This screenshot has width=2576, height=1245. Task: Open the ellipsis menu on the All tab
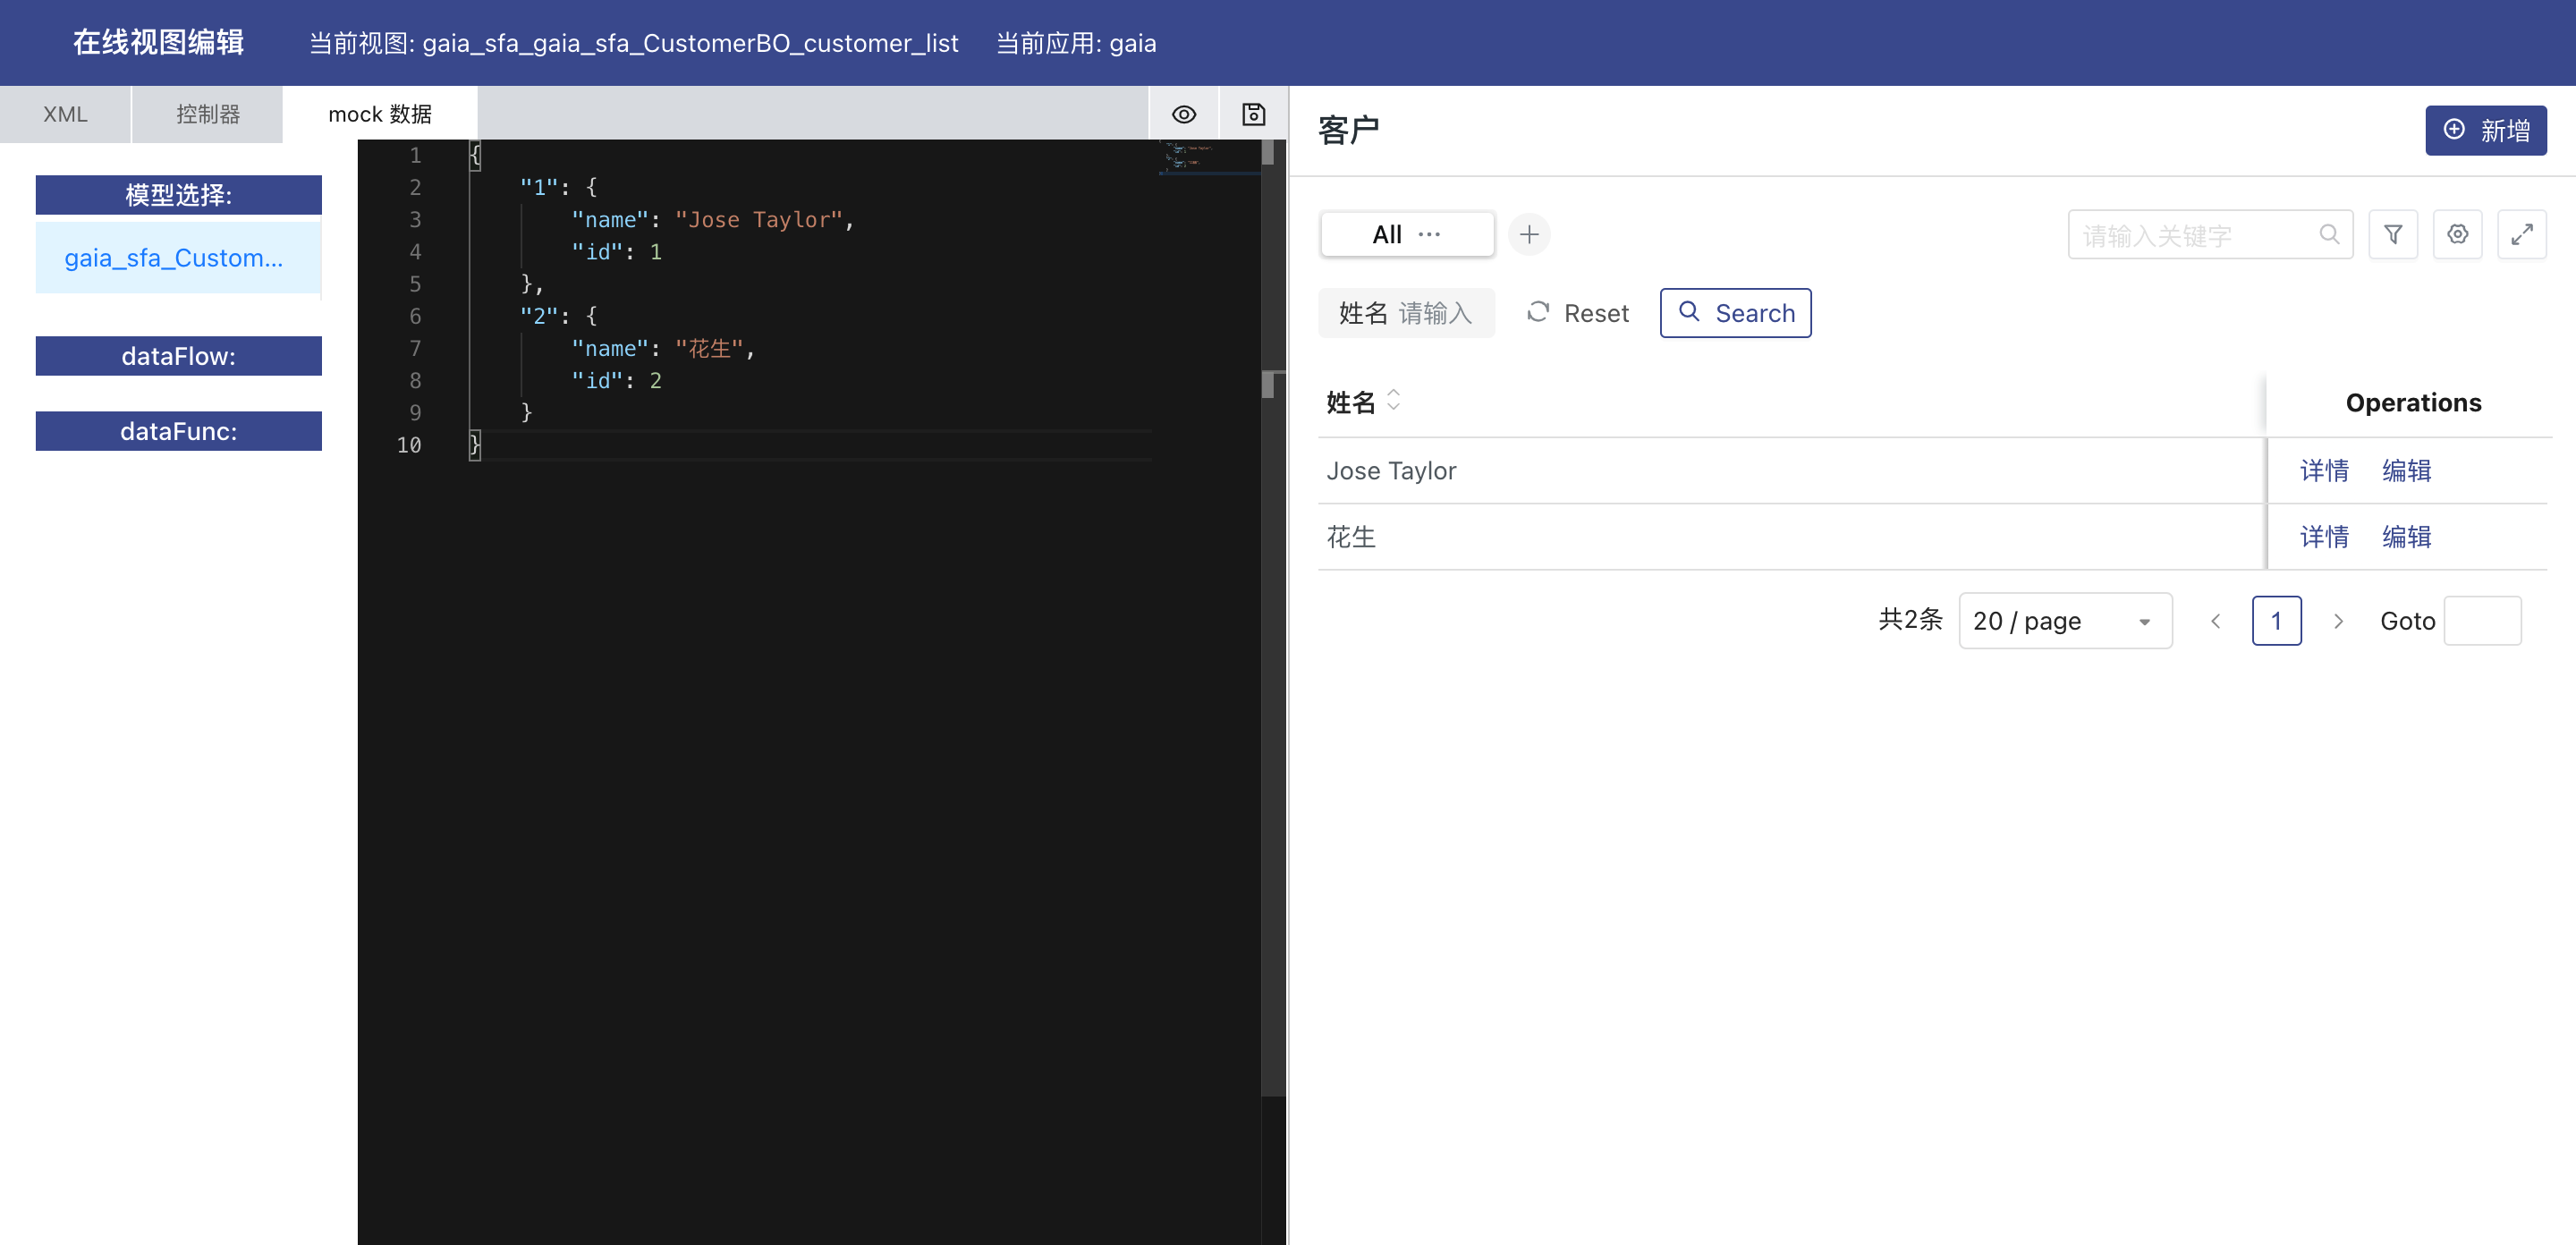pos(1428,234)
